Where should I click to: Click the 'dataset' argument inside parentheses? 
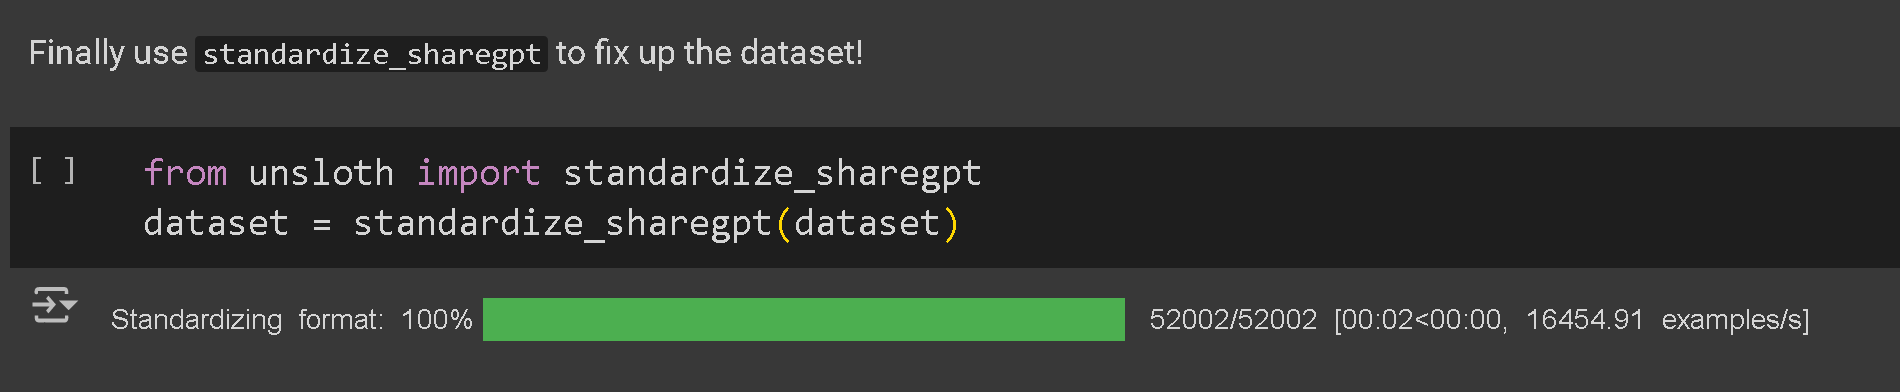click(867, 222)
